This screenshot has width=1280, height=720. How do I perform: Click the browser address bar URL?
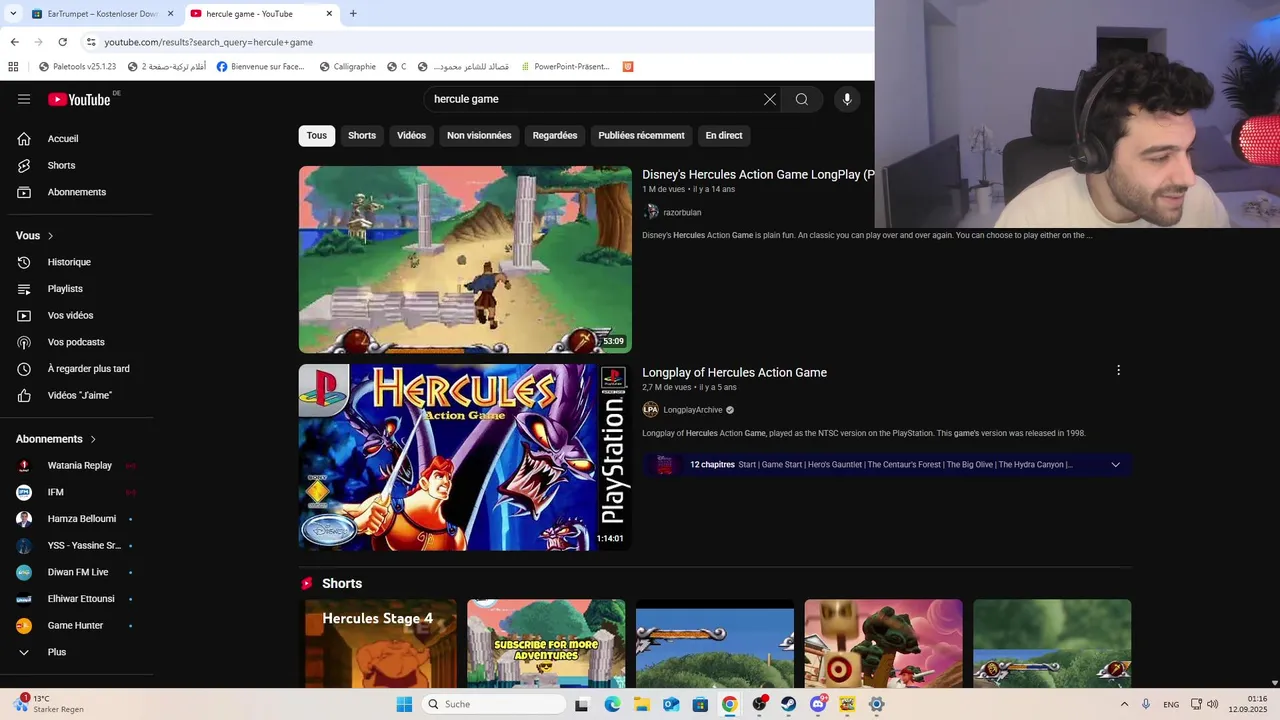[208, 42]
